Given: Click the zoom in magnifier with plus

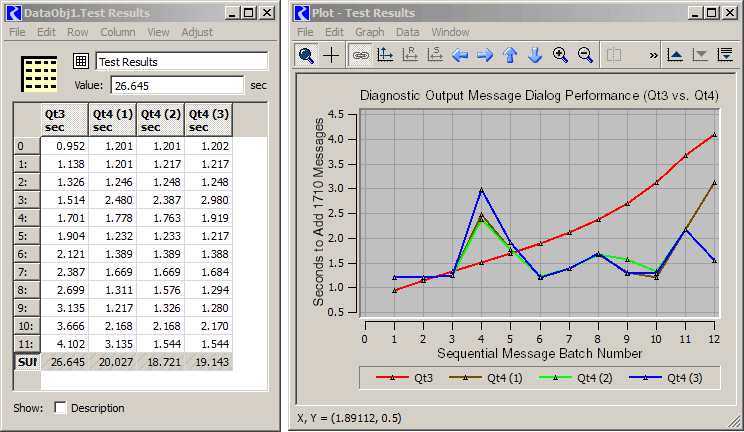Looking at the screenshot, I should [560, 56].
